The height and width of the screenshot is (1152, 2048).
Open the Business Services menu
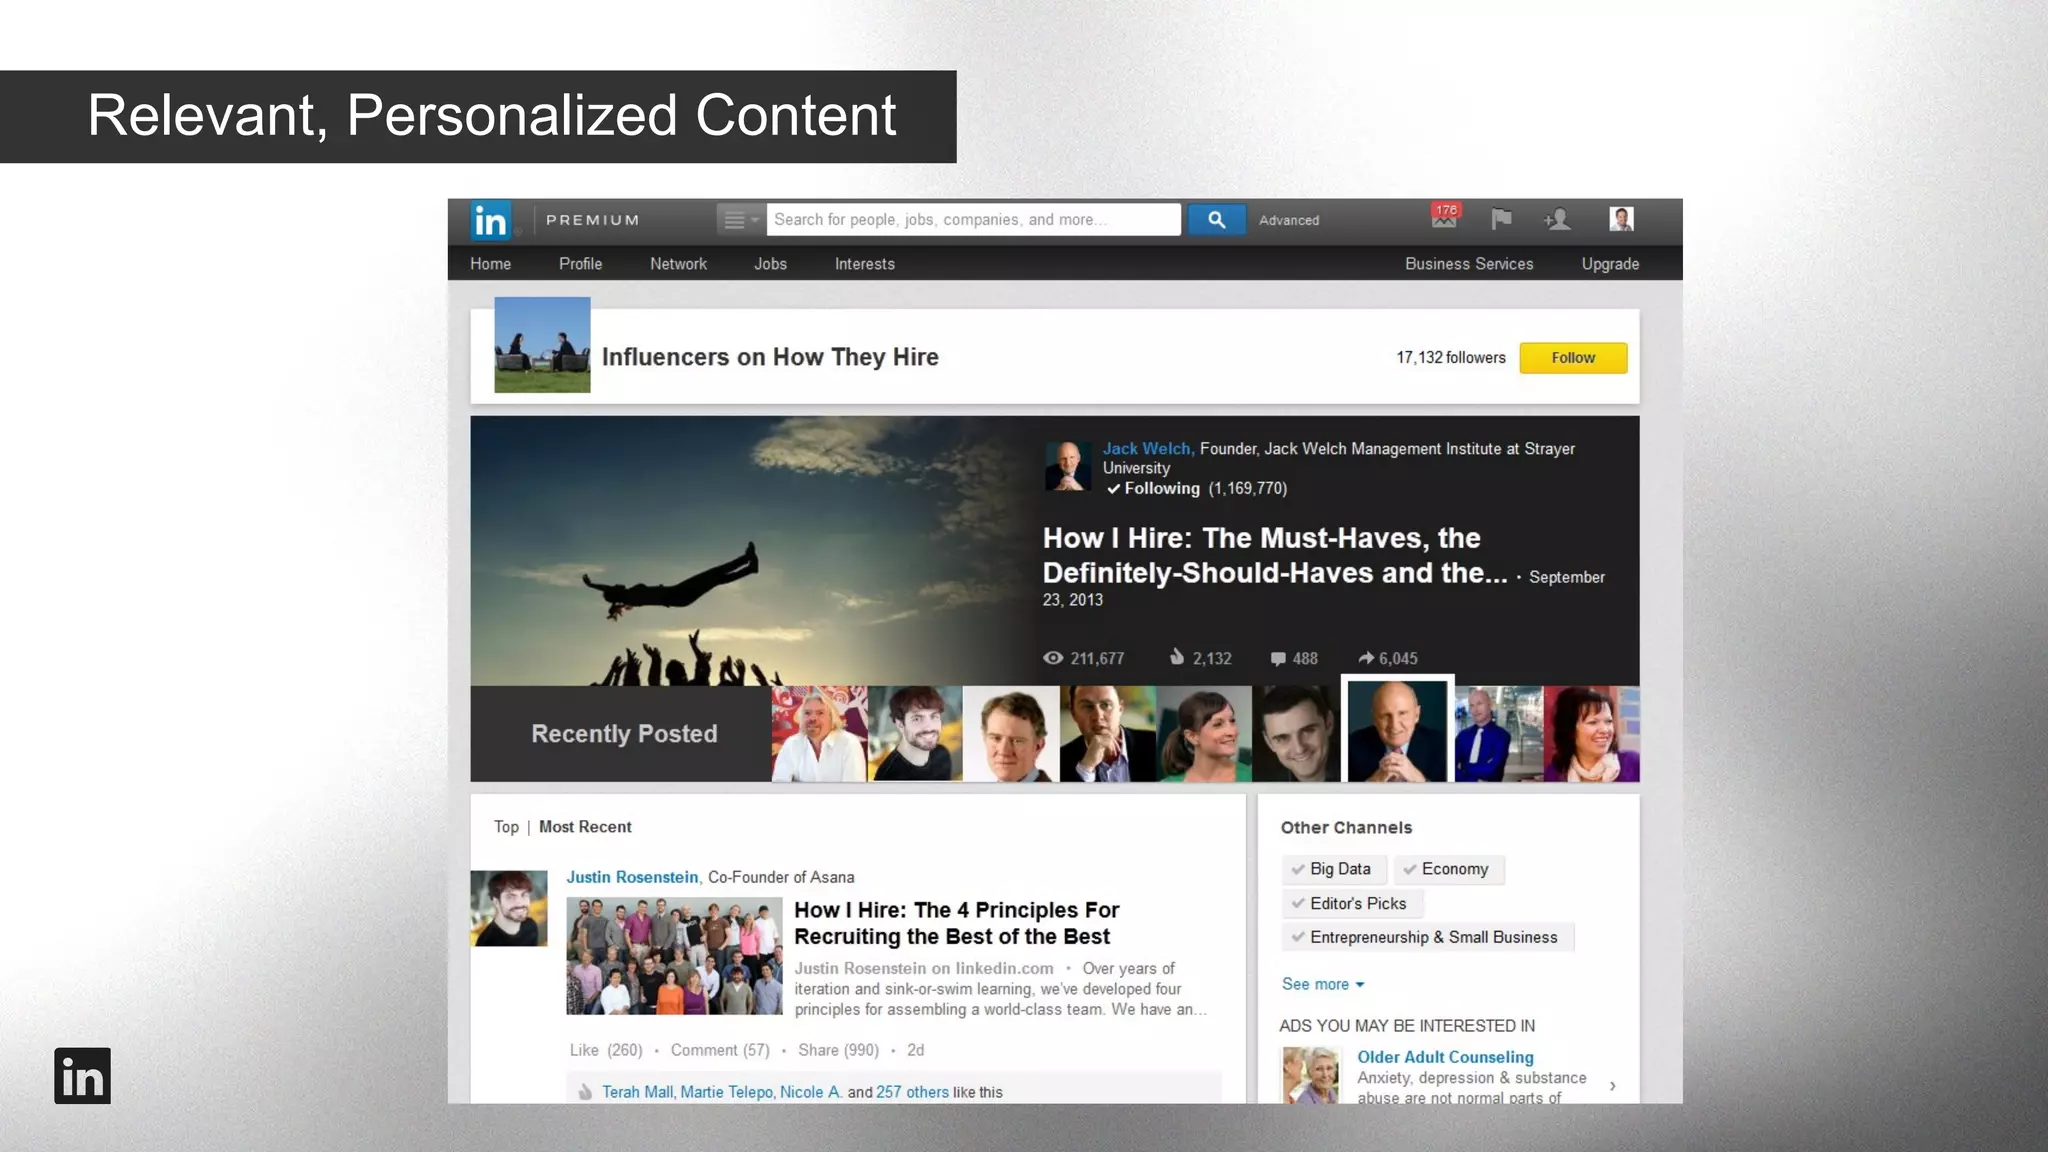[1469, 264]
